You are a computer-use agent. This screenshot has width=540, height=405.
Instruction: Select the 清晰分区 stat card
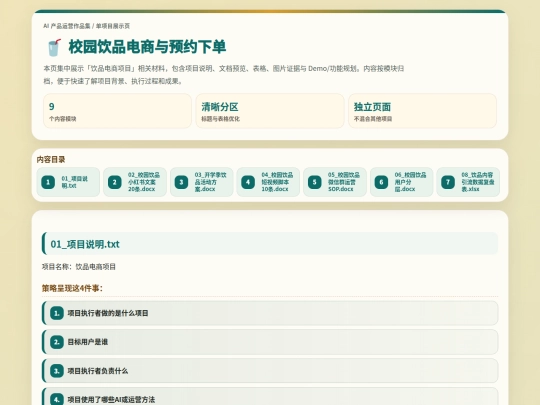tap(270, 111)
